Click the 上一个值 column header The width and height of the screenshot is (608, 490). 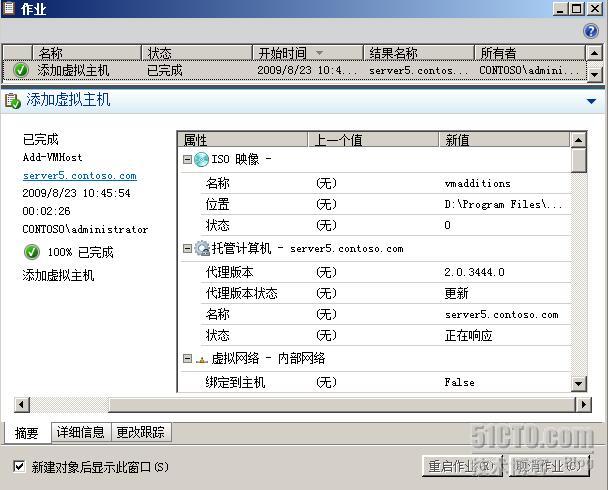[373, 140]
